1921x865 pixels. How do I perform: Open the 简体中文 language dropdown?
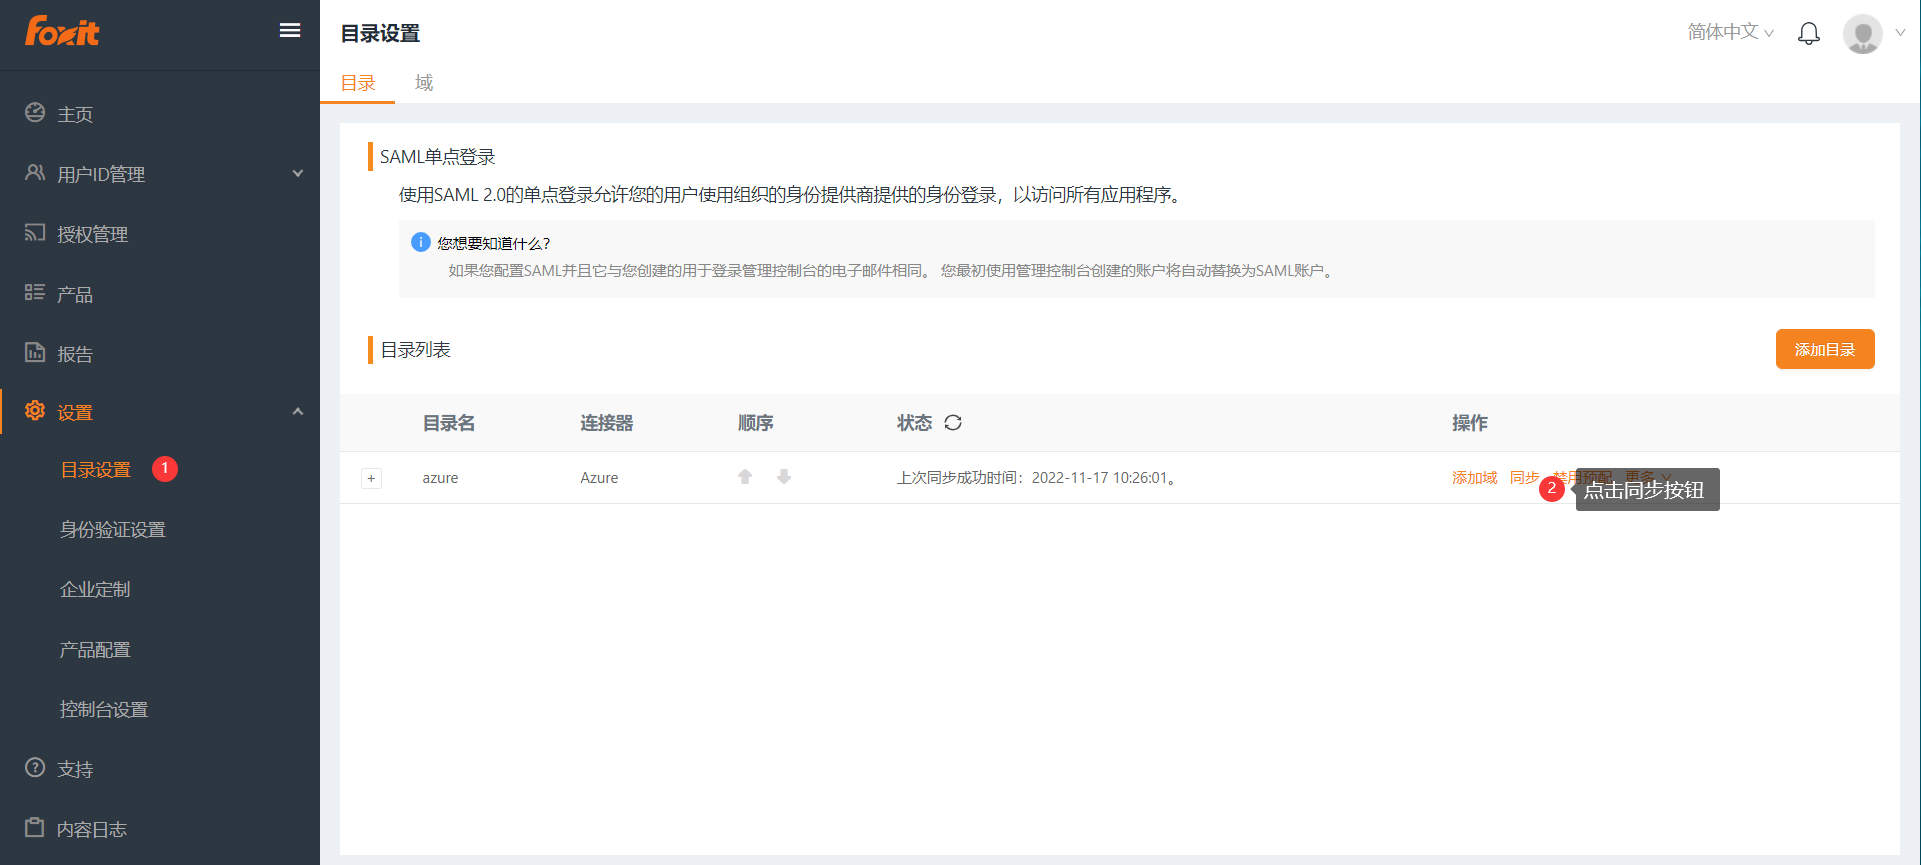1730,32
